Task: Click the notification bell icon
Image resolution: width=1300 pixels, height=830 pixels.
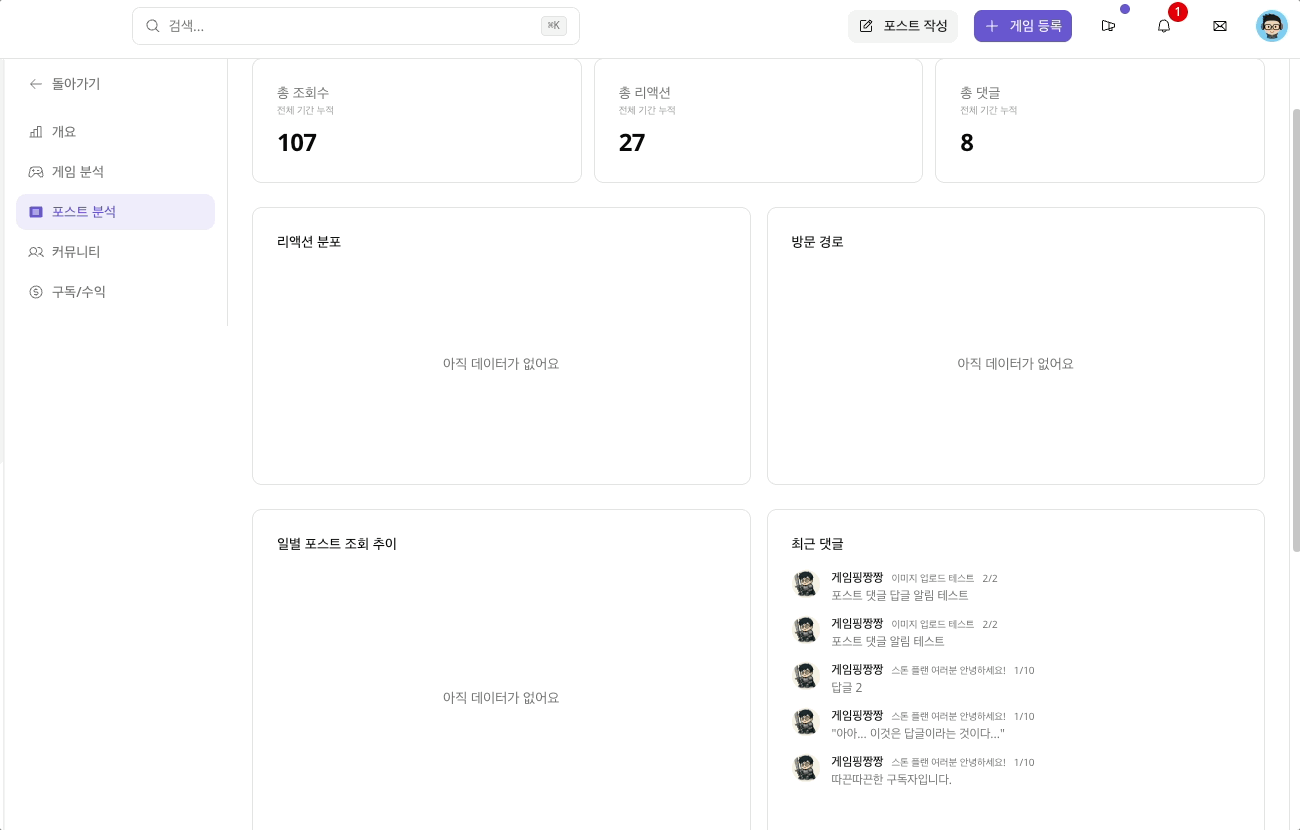Action: pyautogui.click(x=1163, y=26)
